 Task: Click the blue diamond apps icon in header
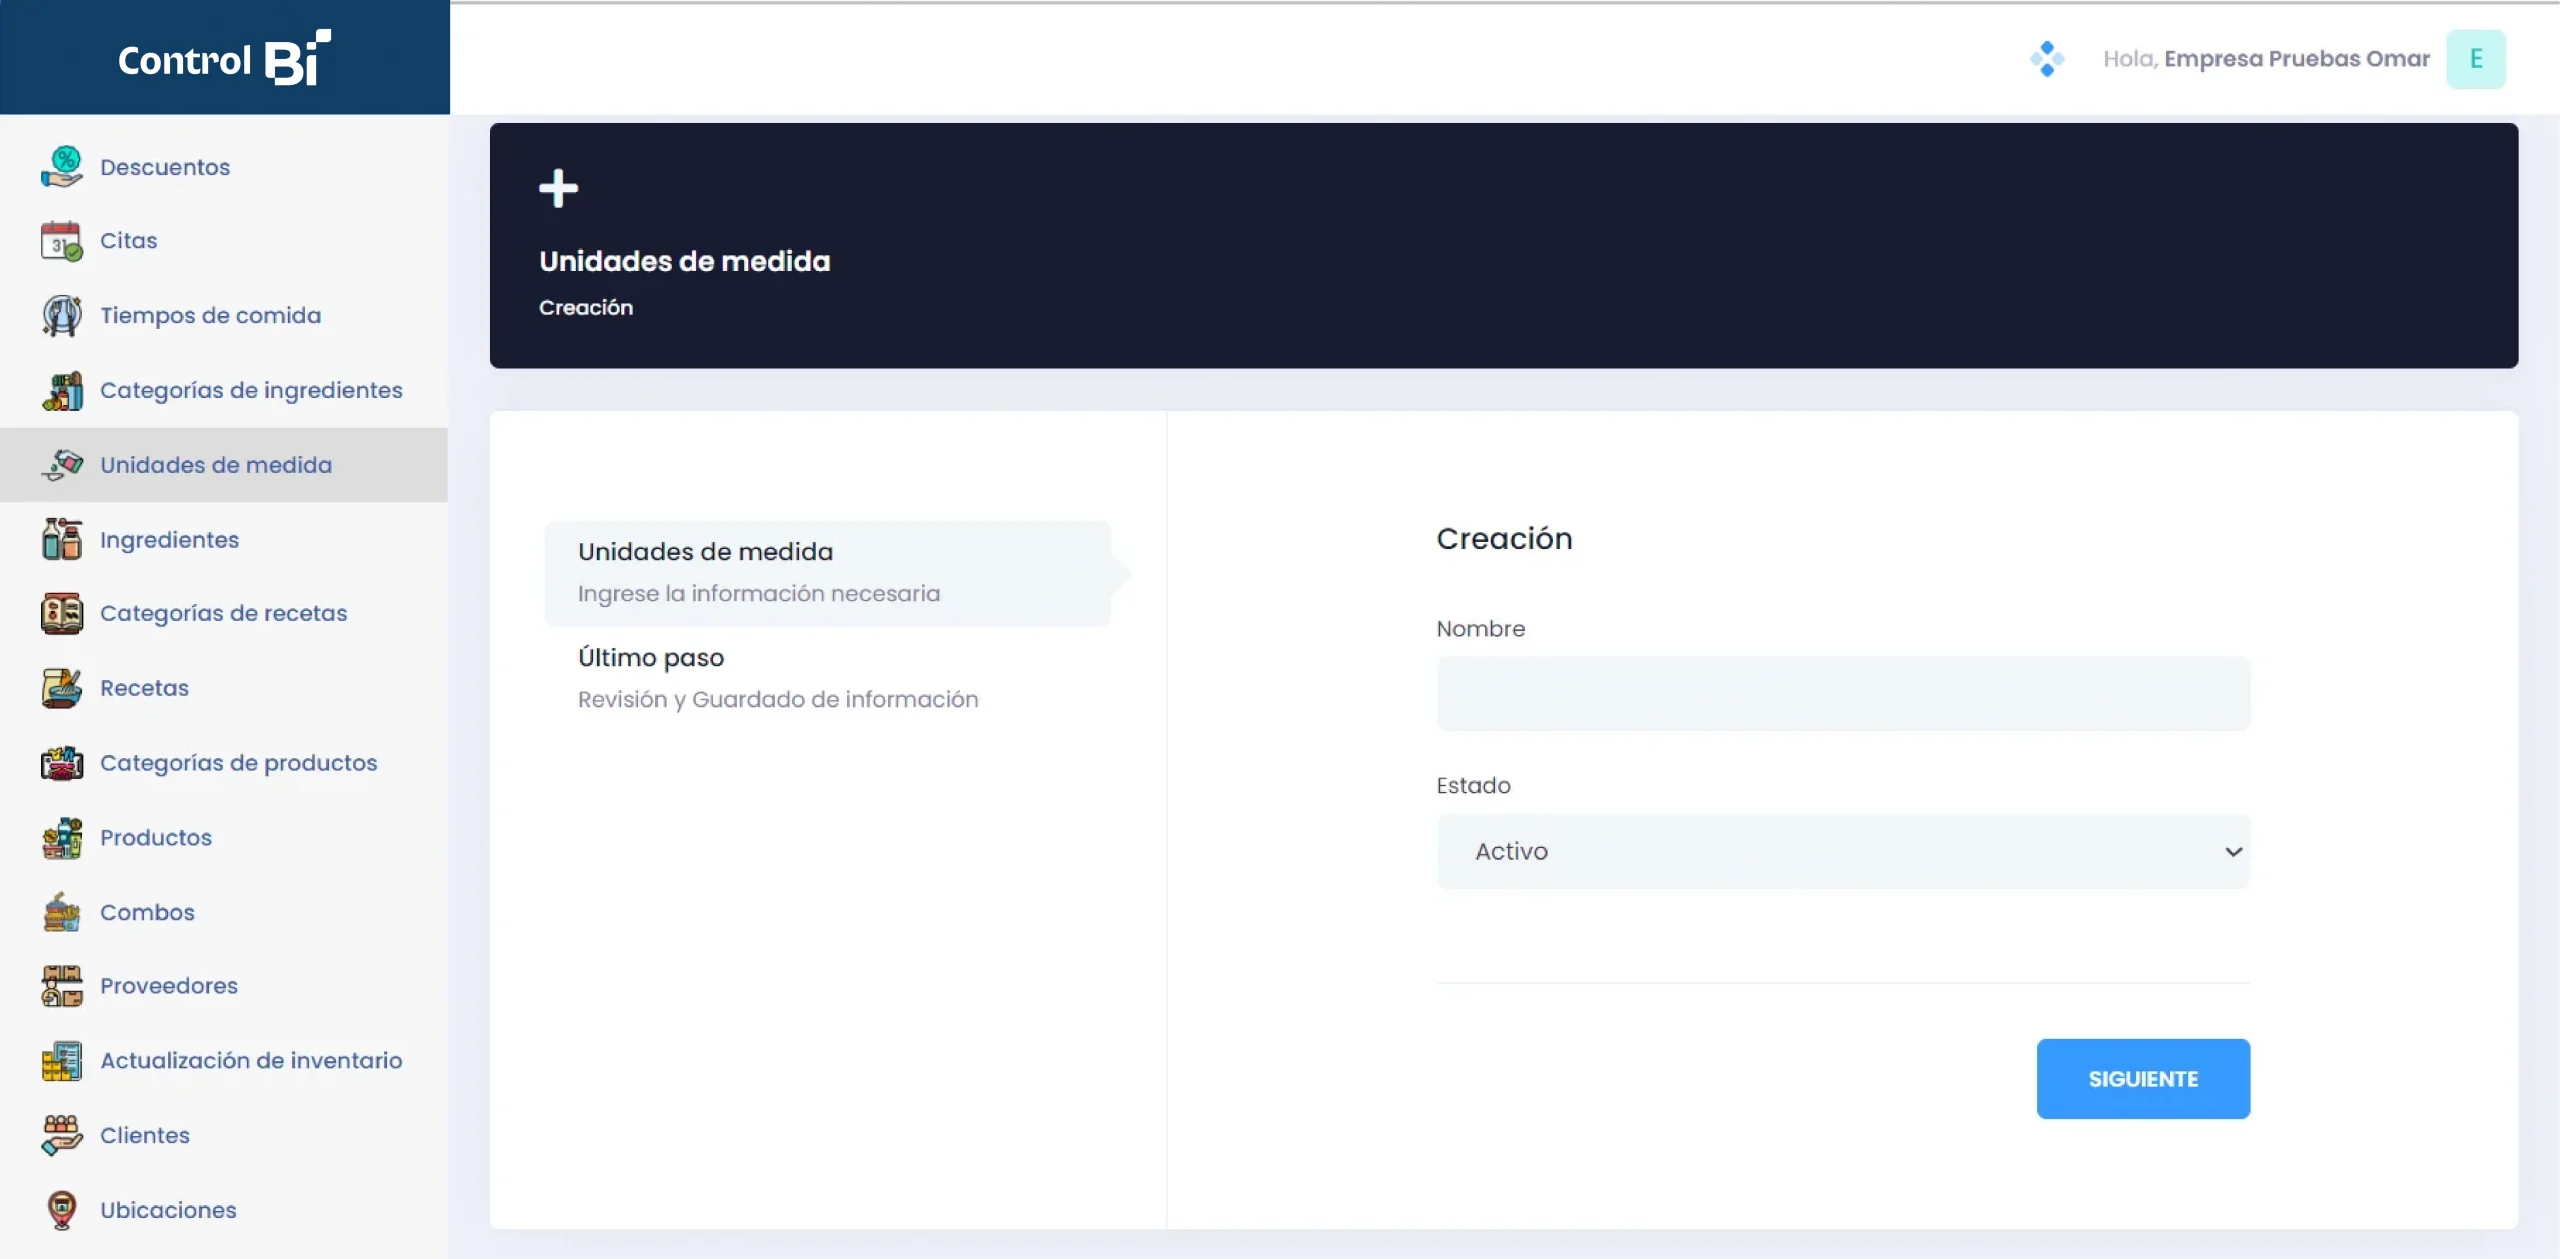(x=2047, y=59)
